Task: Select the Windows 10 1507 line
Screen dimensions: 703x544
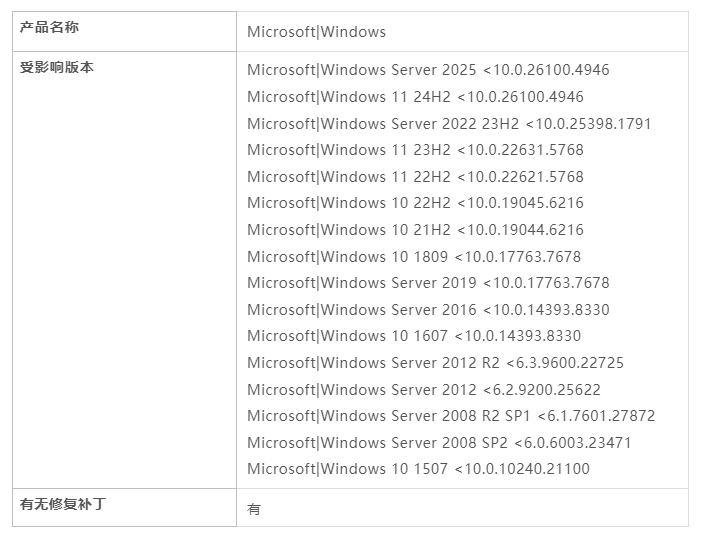Action: [x=418, y=469]
